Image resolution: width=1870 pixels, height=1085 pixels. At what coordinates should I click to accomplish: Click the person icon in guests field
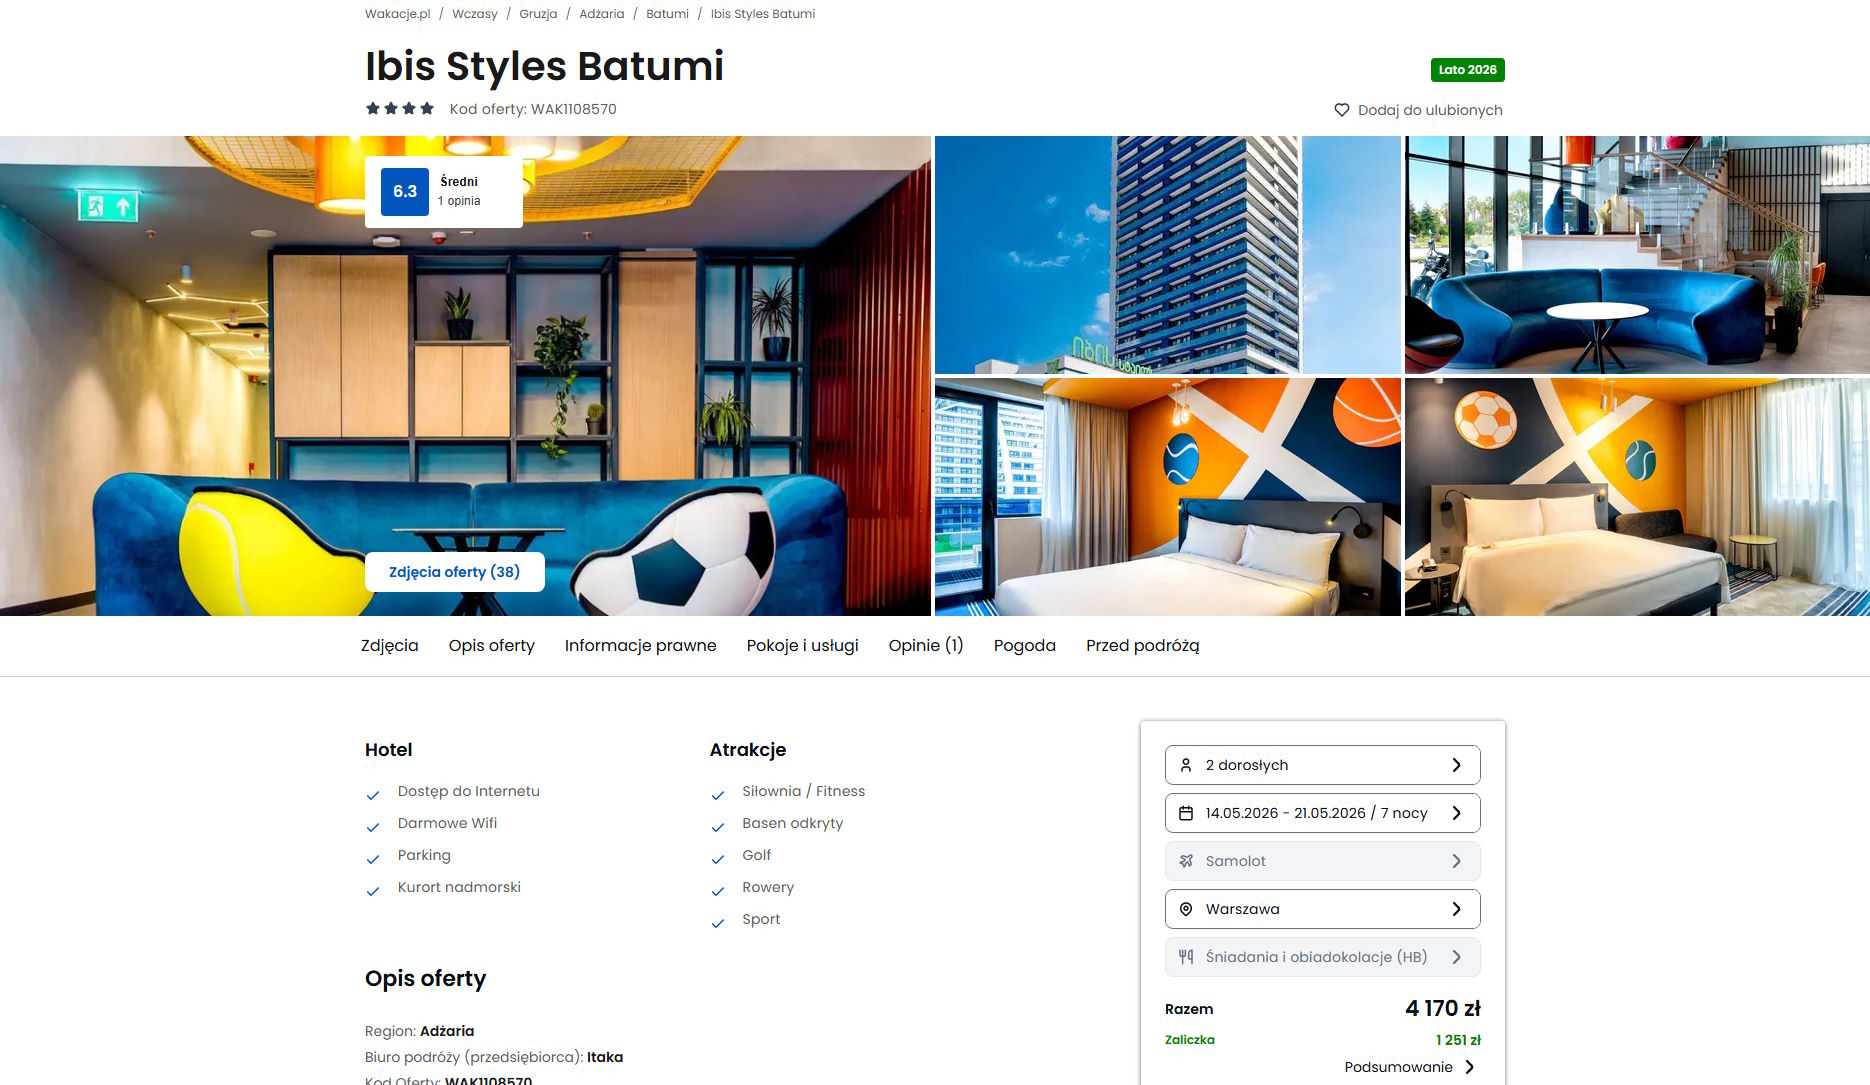(1186, 765)
